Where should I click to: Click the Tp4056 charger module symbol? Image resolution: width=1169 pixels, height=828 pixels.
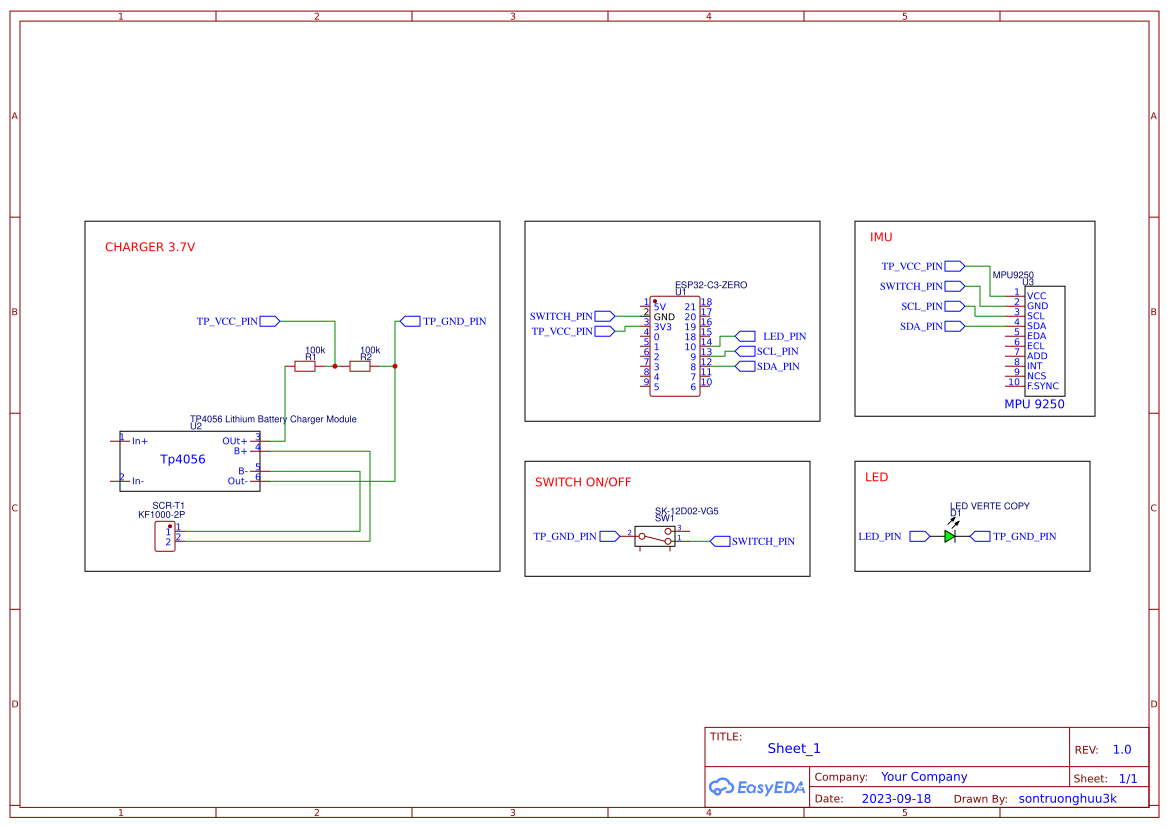point(190,461)
